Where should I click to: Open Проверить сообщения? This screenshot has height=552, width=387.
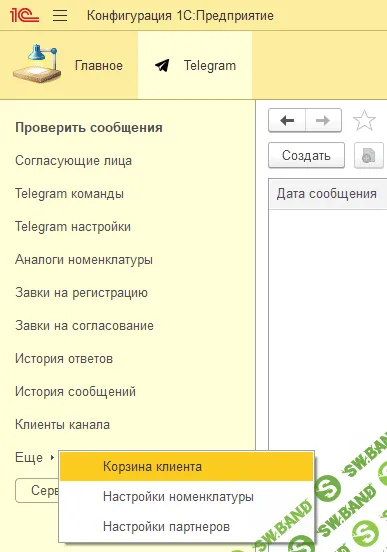89,127
